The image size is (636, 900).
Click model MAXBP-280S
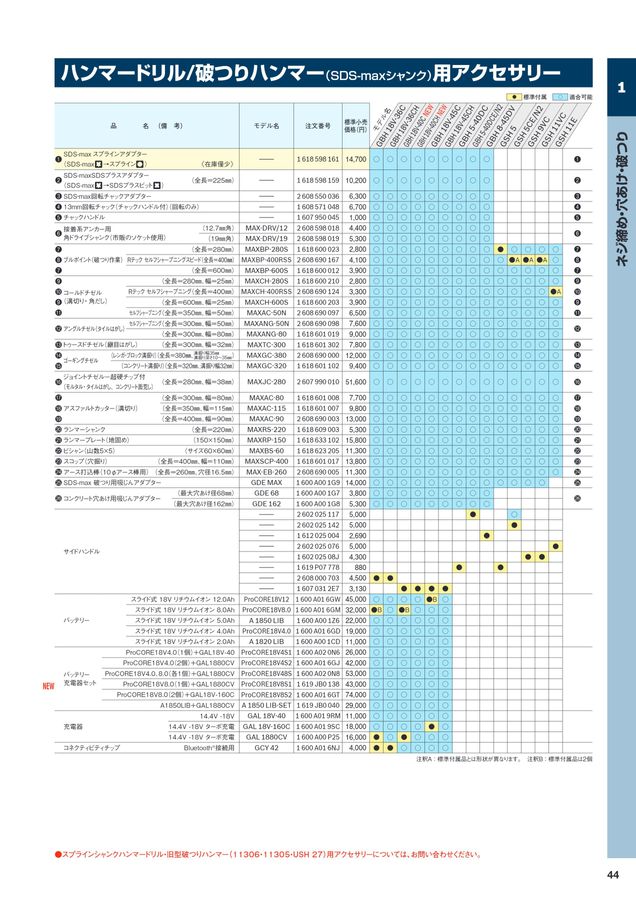click(266, 249)
